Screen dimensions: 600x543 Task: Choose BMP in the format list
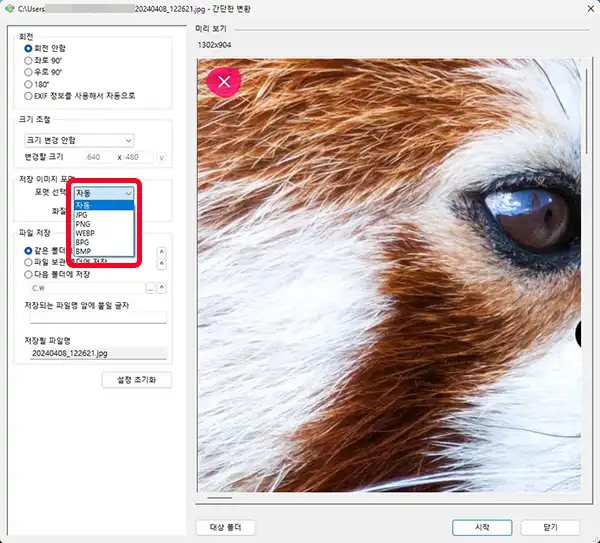tap(104, 251)
